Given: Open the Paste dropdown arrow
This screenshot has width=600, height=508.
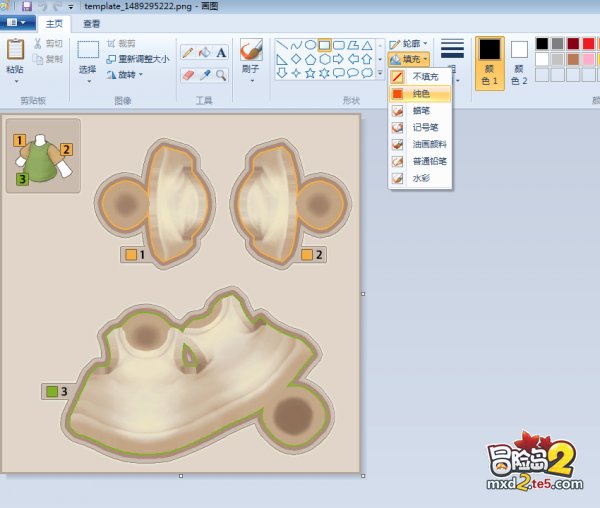Looking at the screenshot, I should point(16,81).
